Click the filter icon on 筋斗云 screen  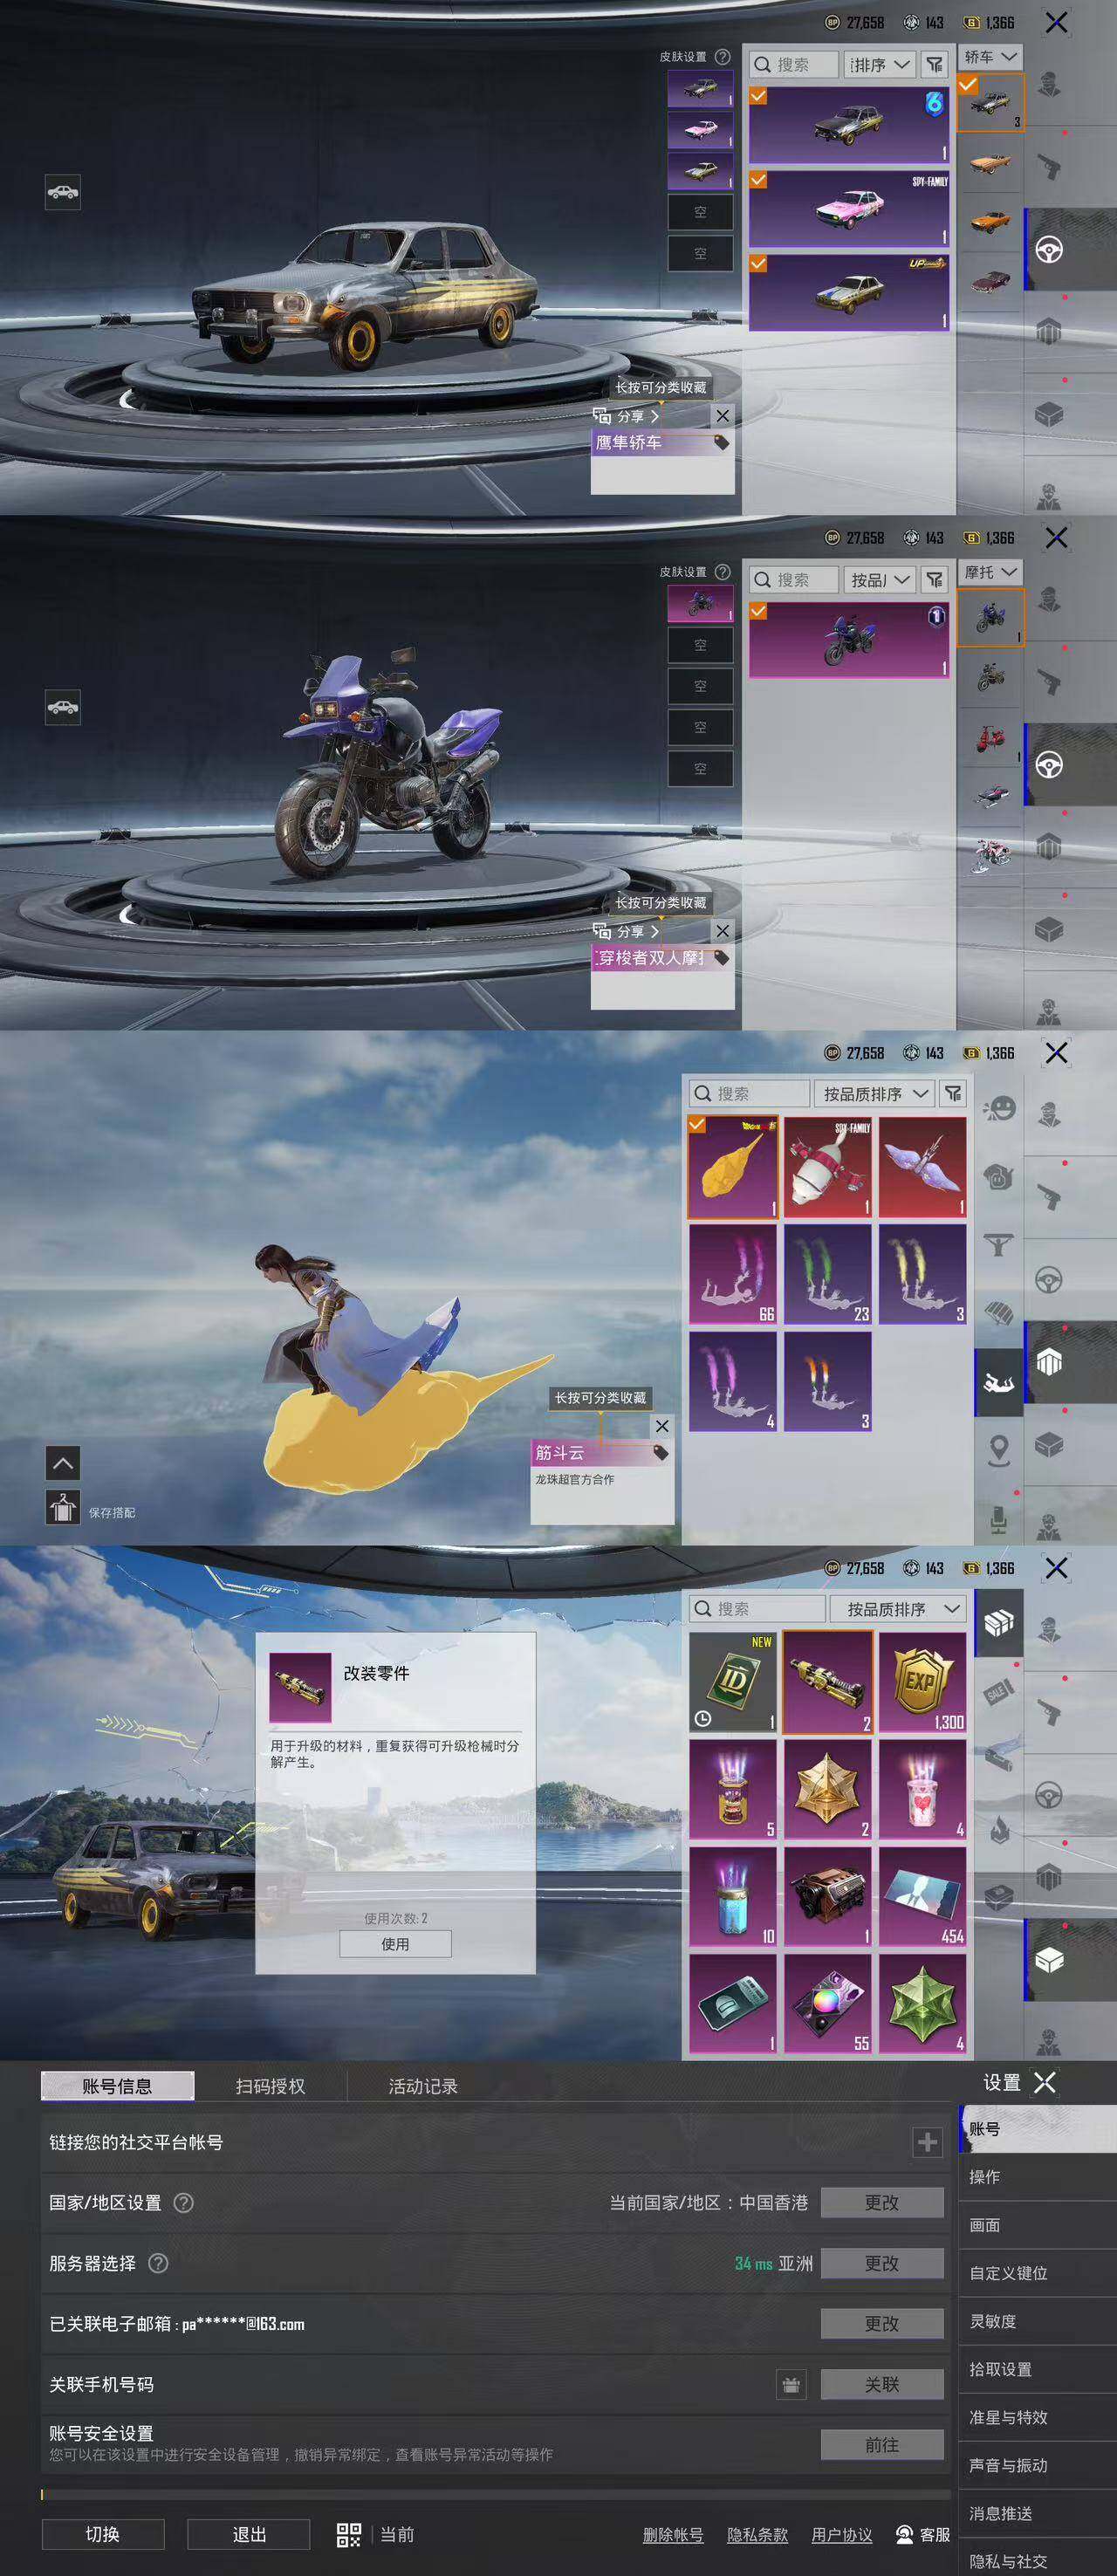tap(953, 1093)
